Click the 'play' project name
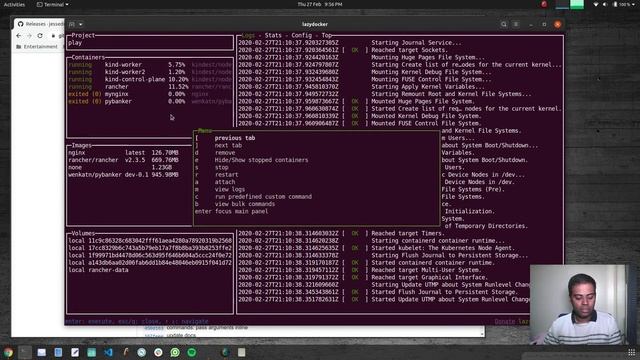Screen dimensions: 640x360 pos(75,43)
